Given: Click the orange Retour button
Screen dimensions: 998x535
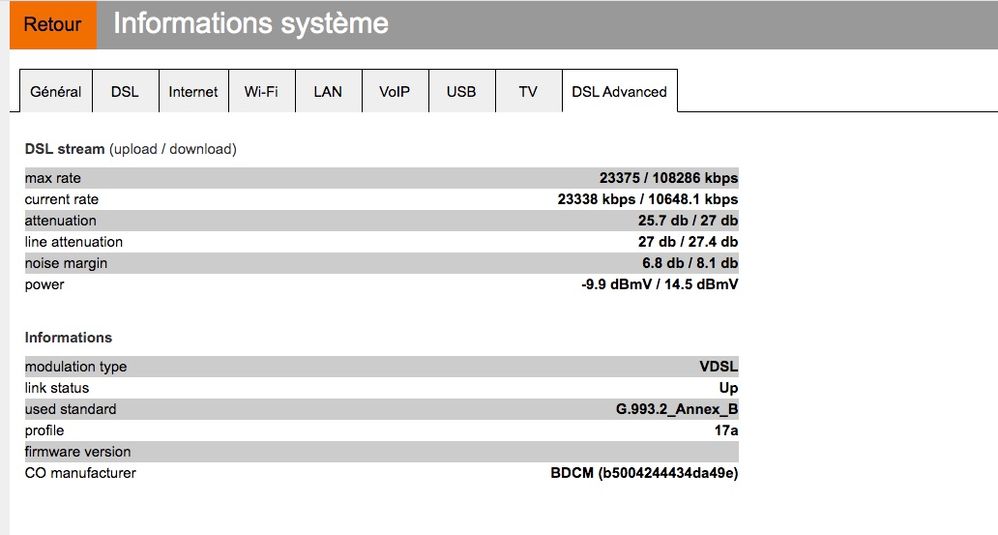Looking at the screenshot, I should [53, 25].
